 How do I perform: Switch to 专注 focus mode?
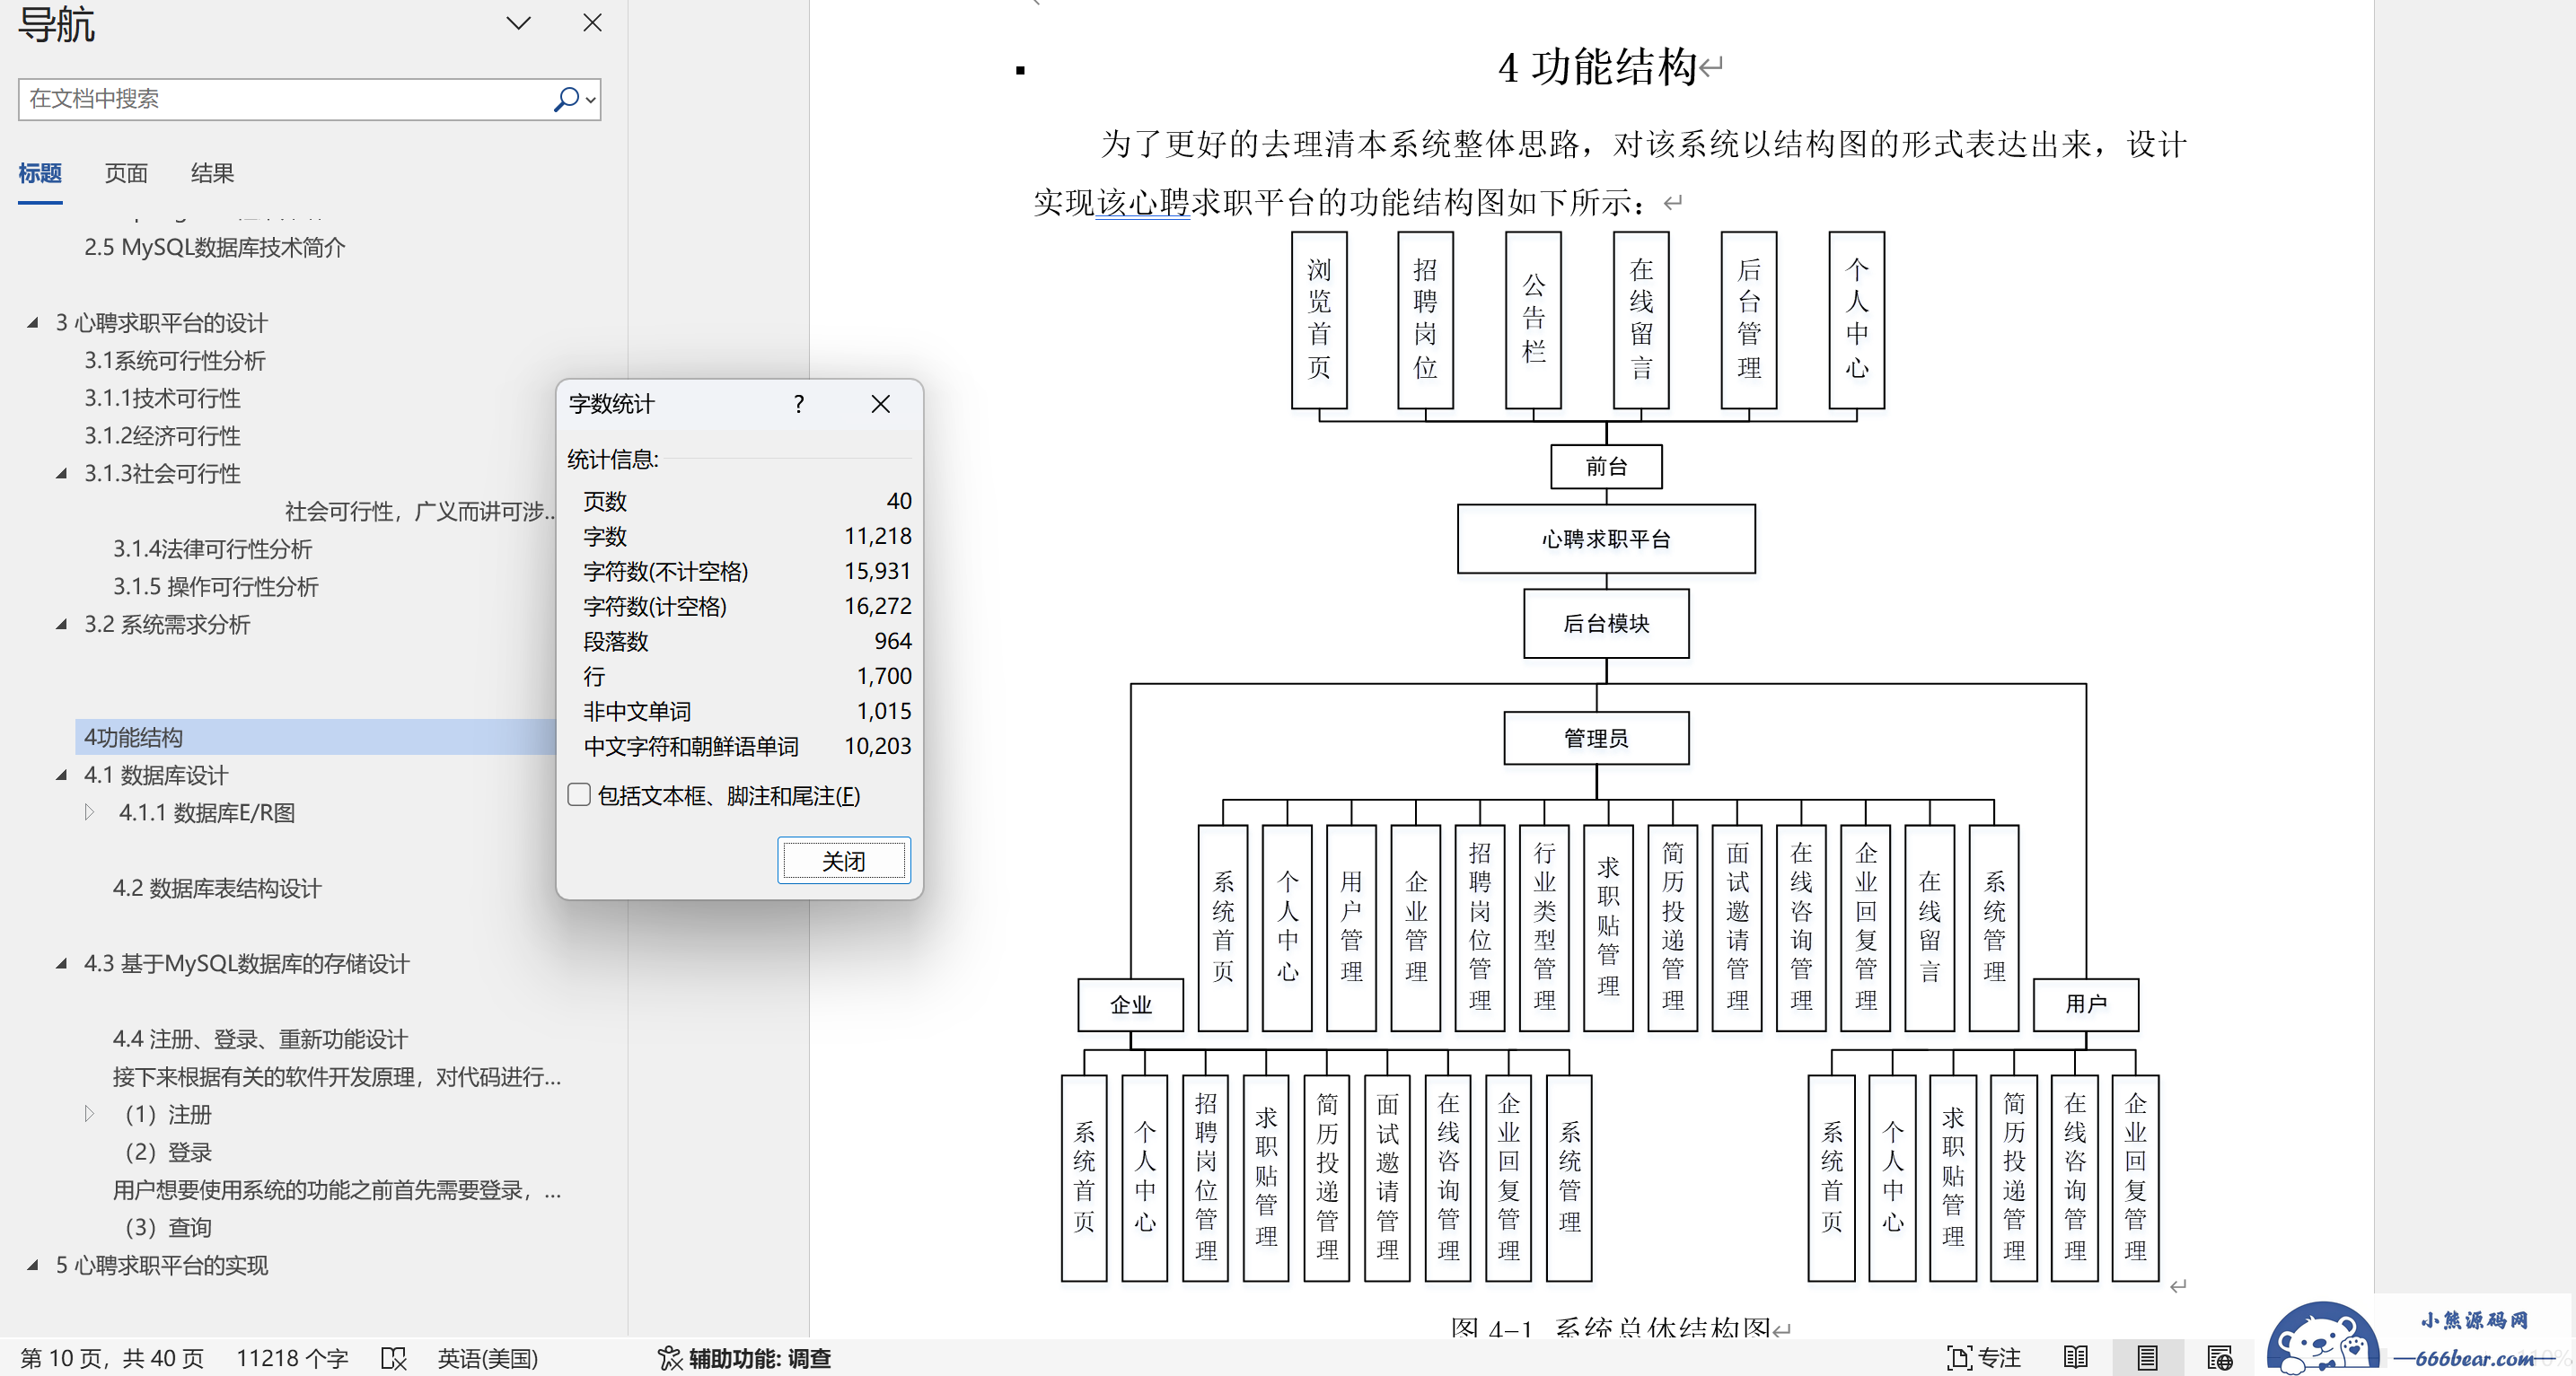click(x=1984, y=1358)
